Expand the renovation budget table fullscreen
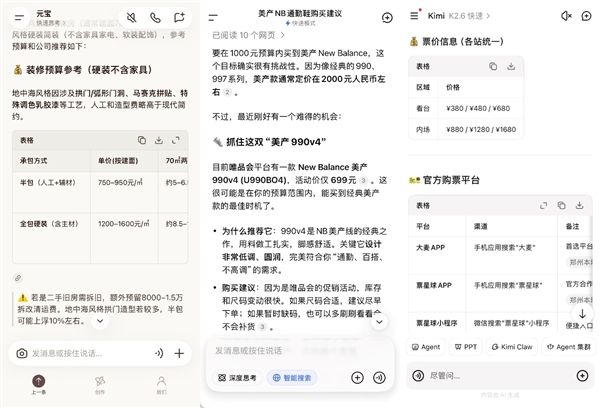The height and width of the screenshot is (408, 600). point(176,140)
